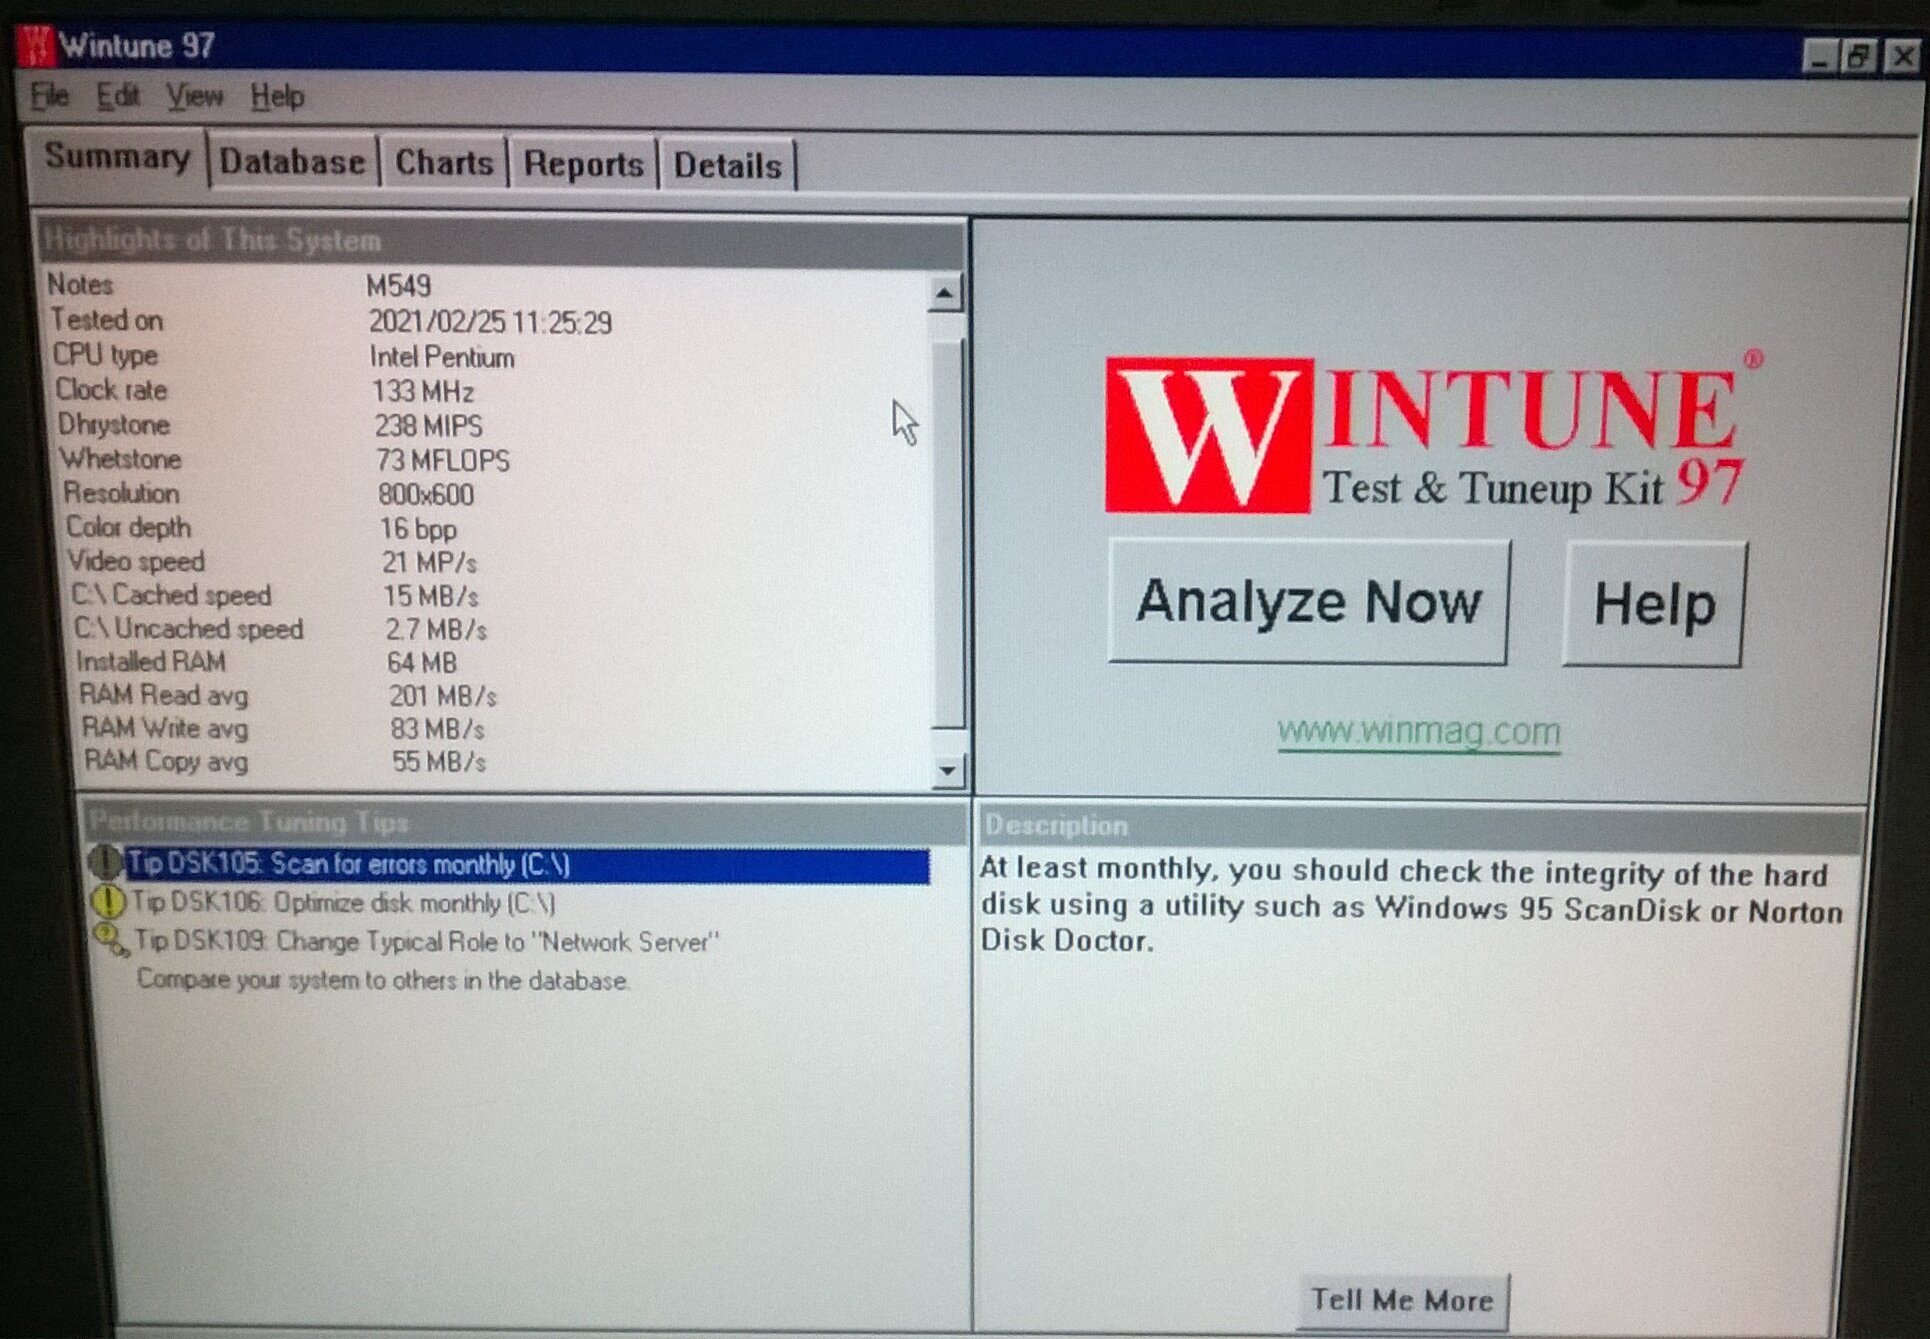Open the Help menu
The image size is (1930, 1339).
[277, 97]
